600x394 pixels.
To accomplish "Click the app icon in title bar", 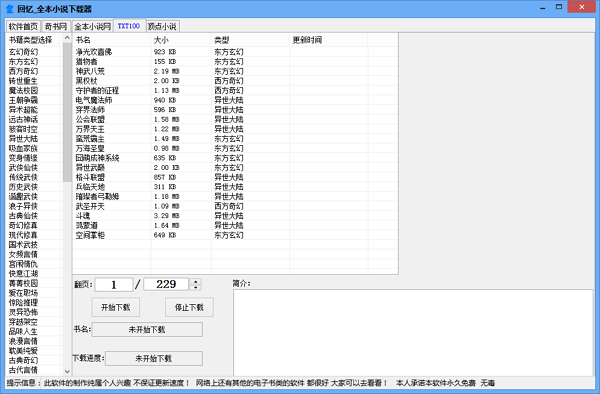I will click(x=10, y=8).
